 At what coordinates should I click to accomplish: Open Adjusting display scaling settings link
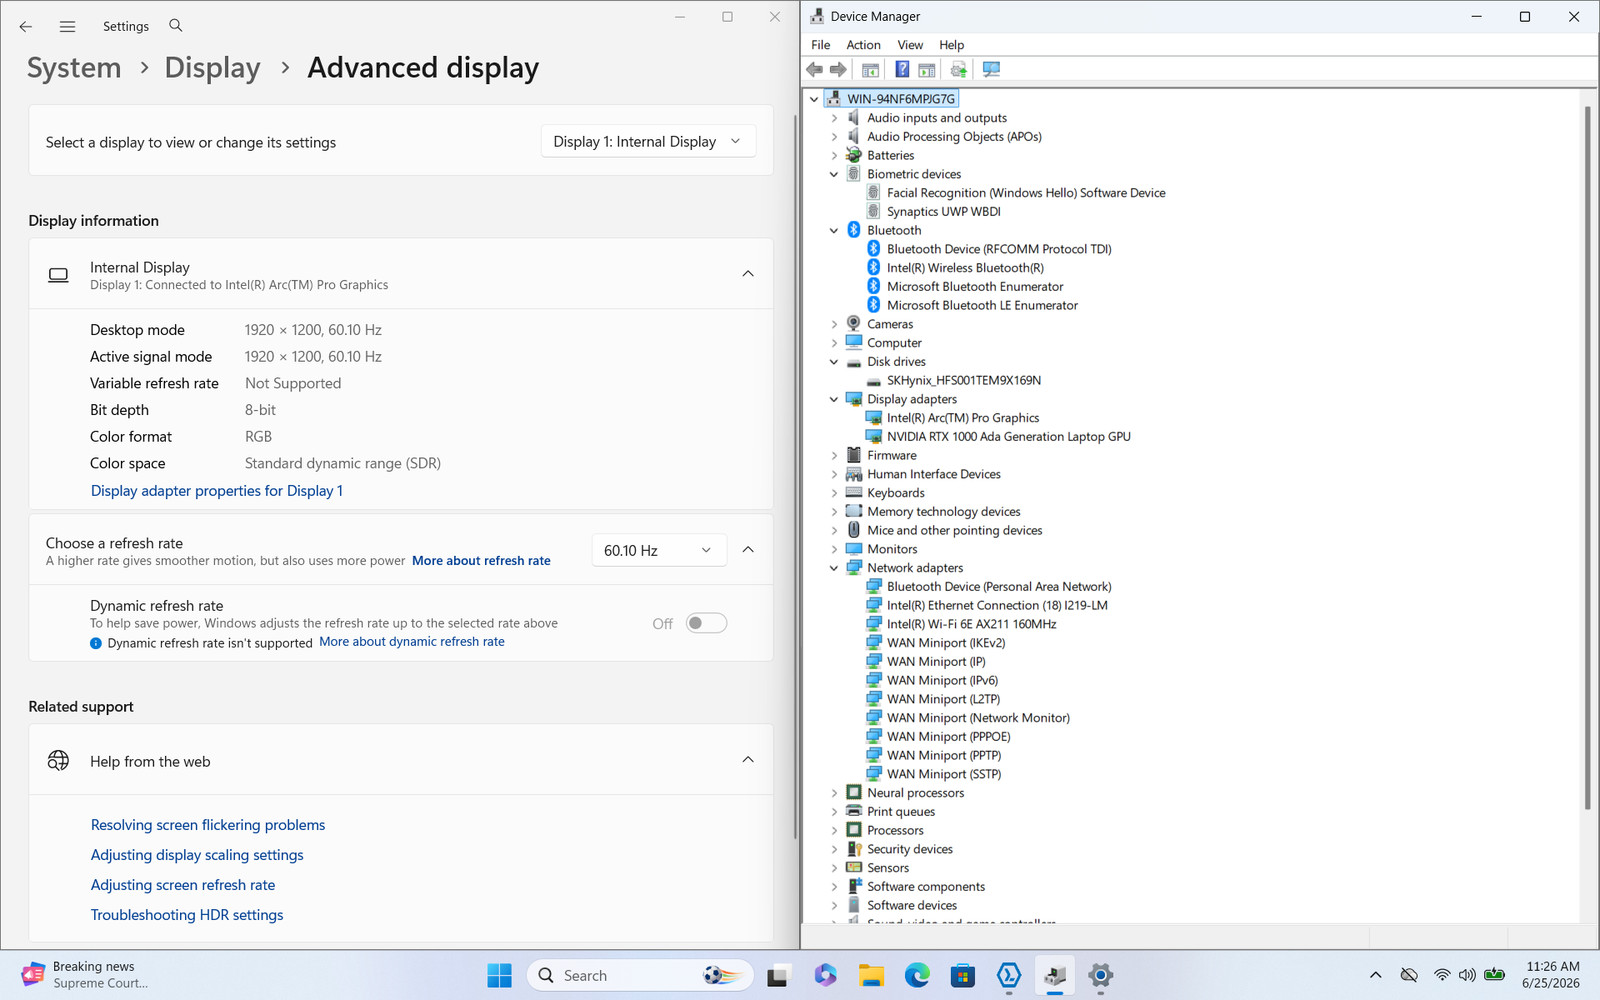pyautogui.click(x=197, y=855)
